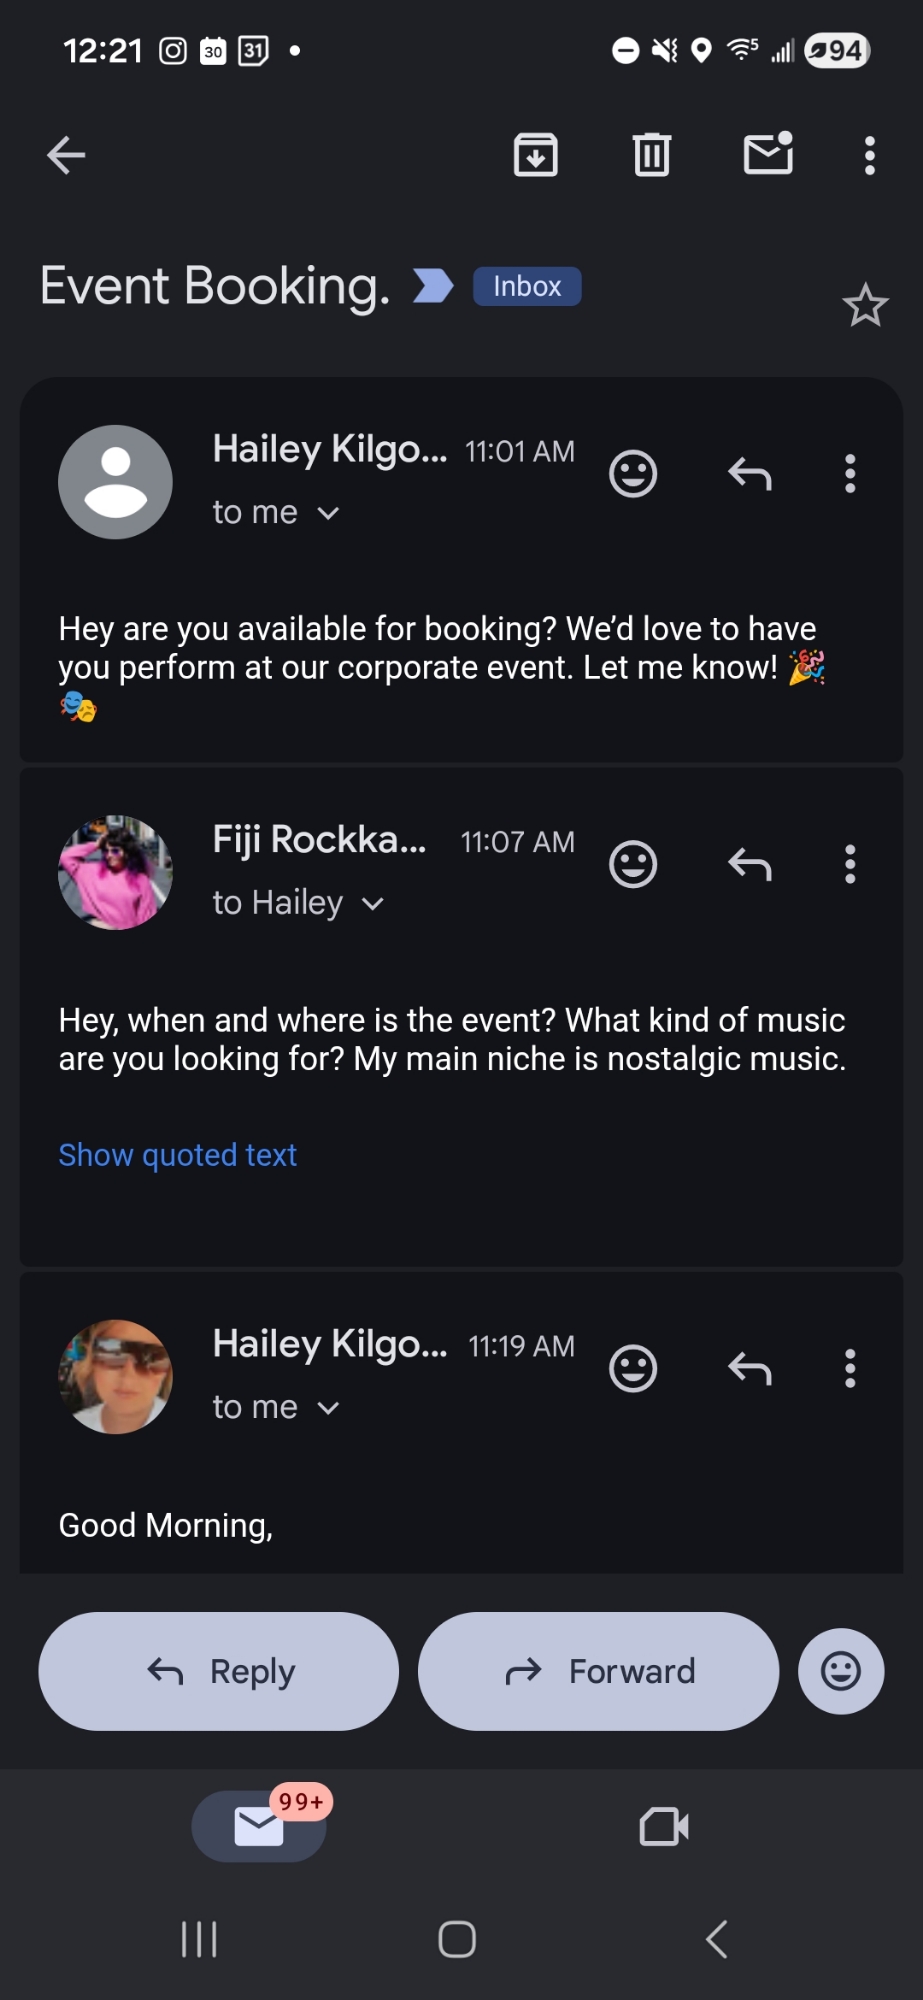Go back to the inbox list
923x2000 pixels.
coord(66,155)
